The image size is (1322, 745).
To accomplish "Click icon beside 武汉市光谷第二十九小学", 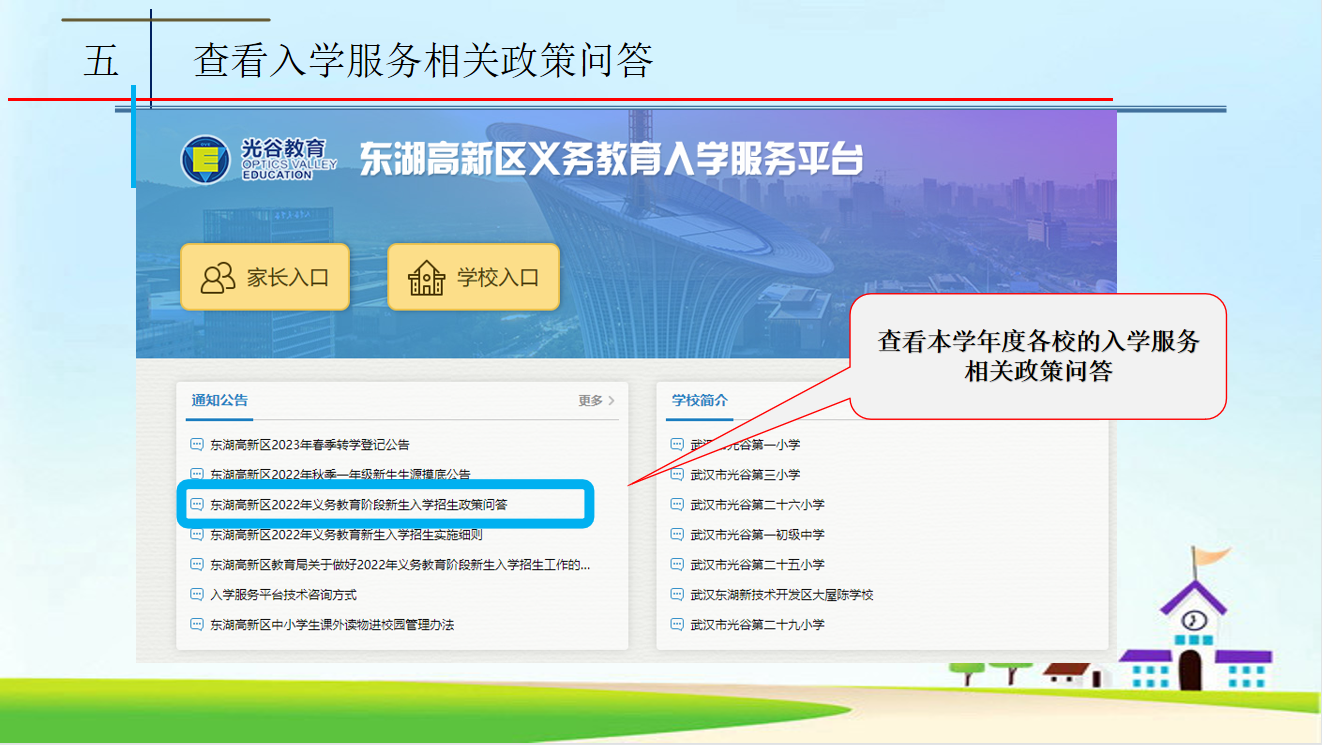I will pos(677,625).
